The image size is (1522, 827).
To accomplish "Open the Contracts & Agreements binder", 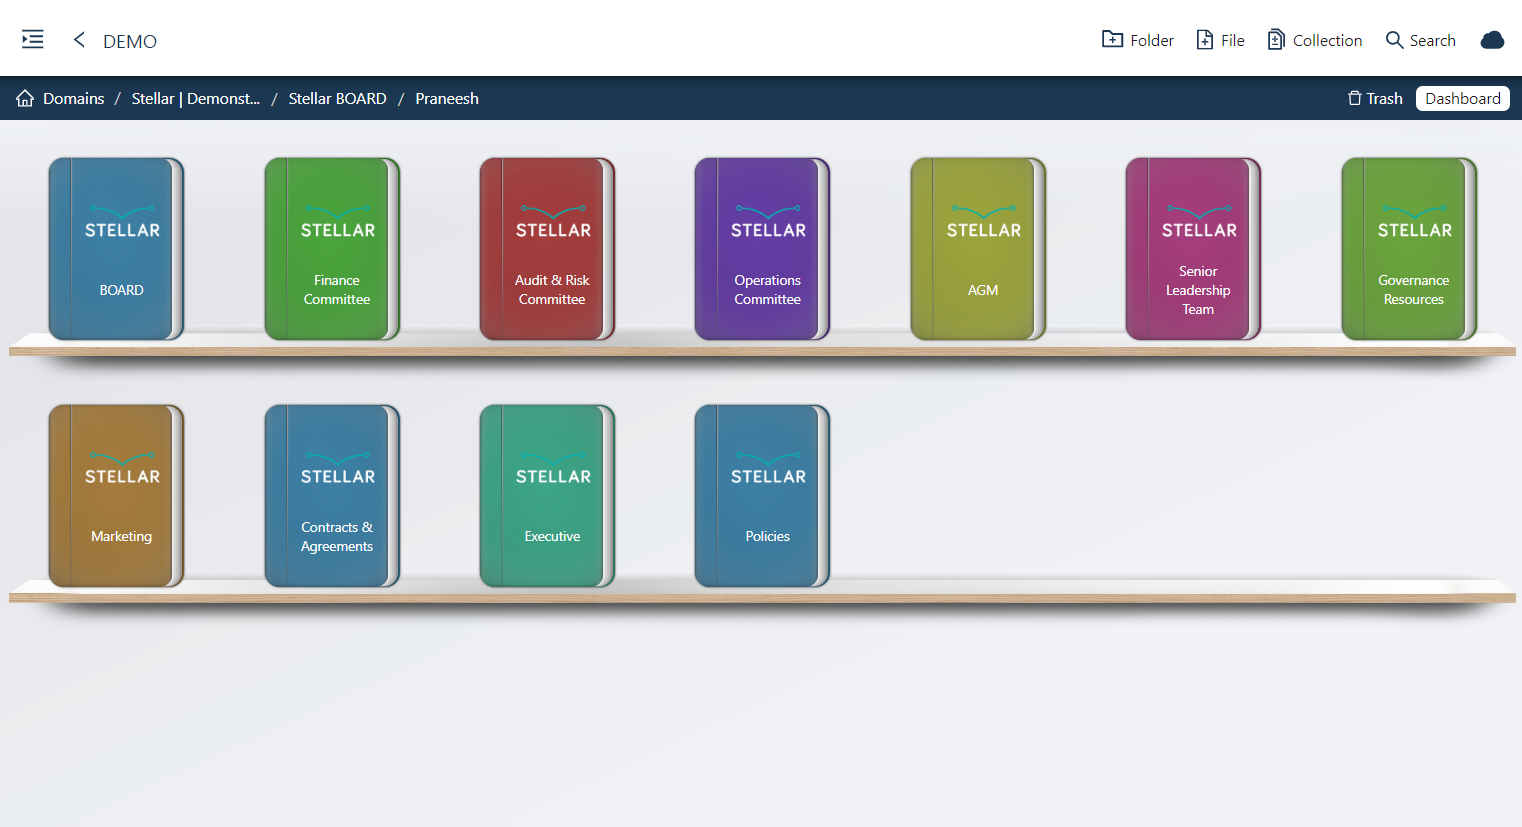I will coord(331,495).
